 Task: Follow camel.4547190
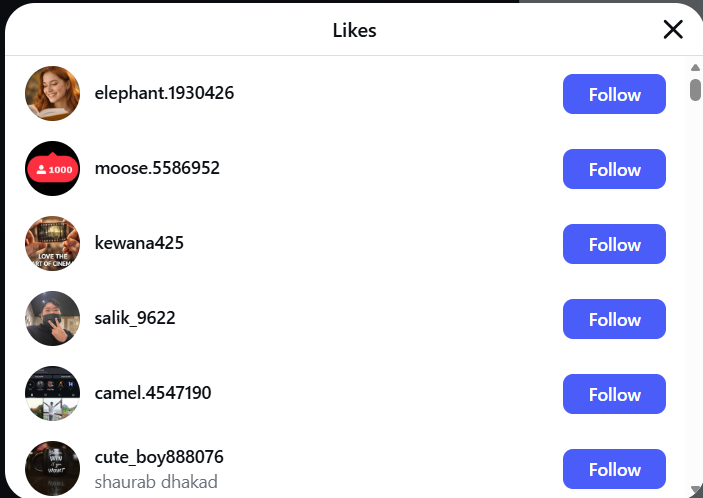point(614,394)
